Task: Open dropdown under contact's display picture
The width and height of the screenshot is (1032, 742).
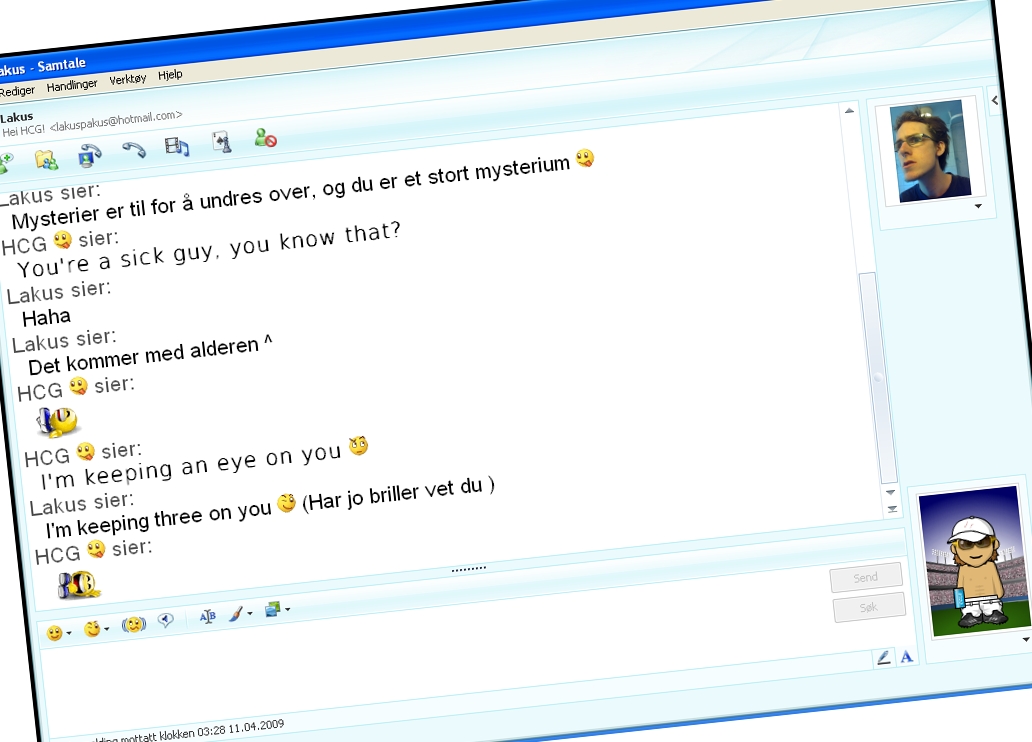Action: click(978, 206)
